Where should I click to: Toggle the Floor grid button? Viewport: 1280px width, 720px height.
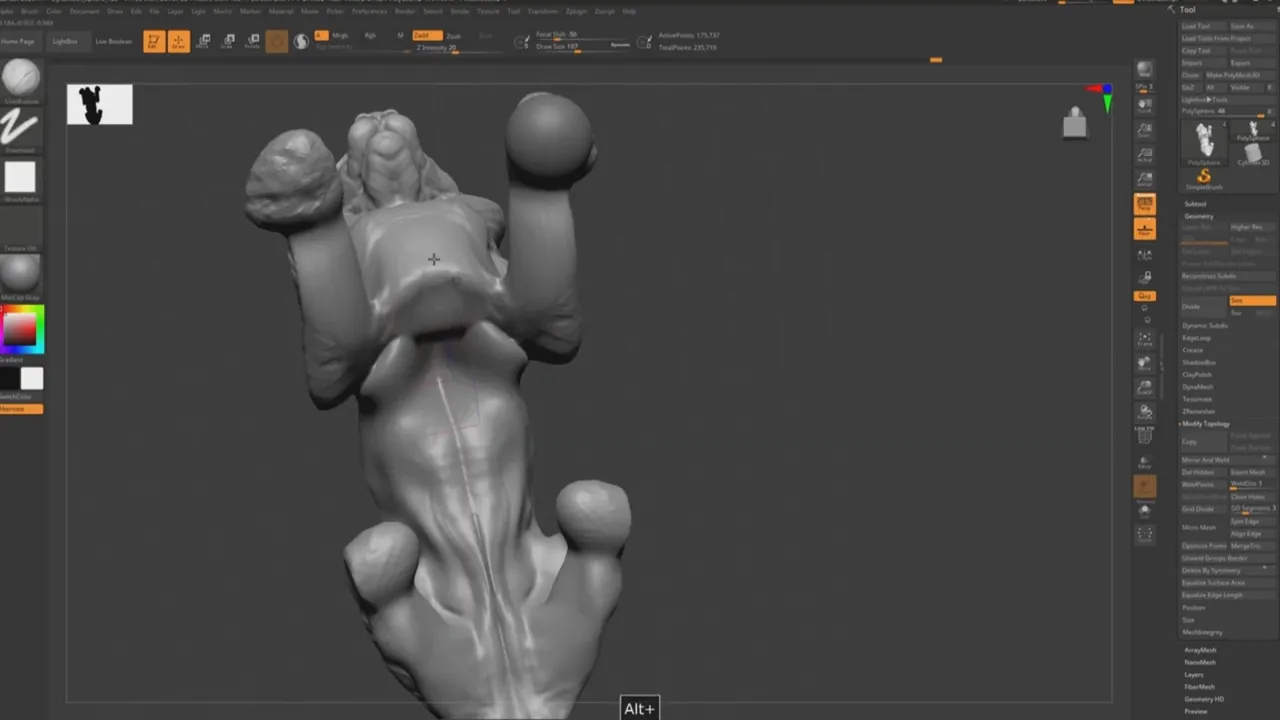(x=1145, y=230)
